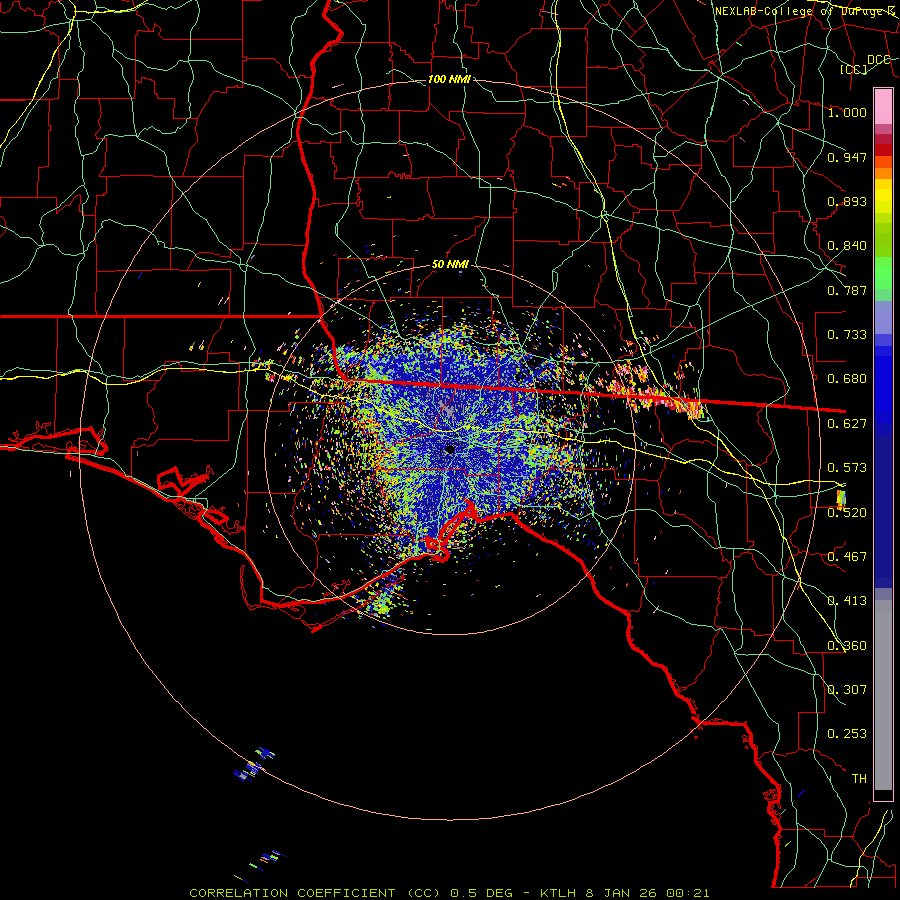This screenshot has height=900, width=900.
Task: Click the 0.467 color scale label
Action: tap(847, 557)
